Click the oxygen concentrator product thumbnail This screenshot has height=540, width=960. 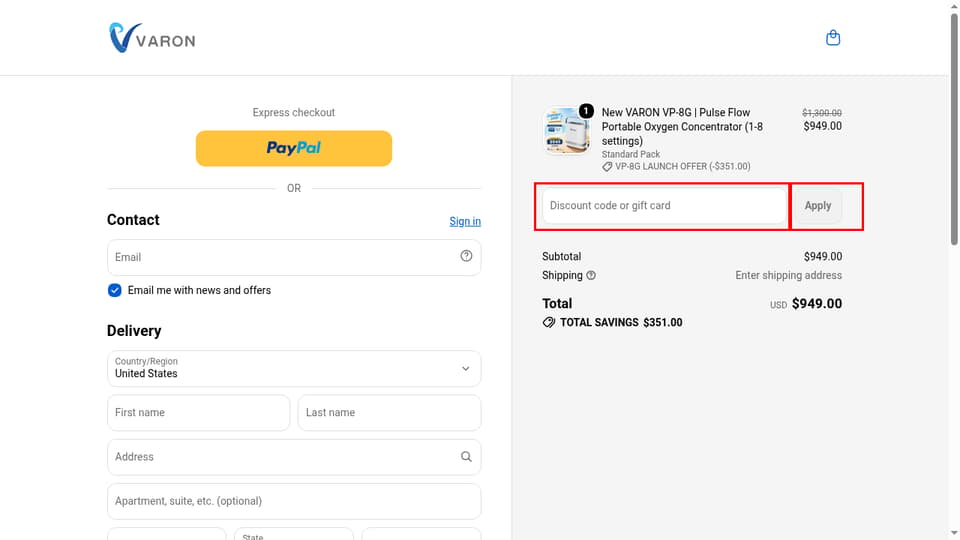click(566, 130)
